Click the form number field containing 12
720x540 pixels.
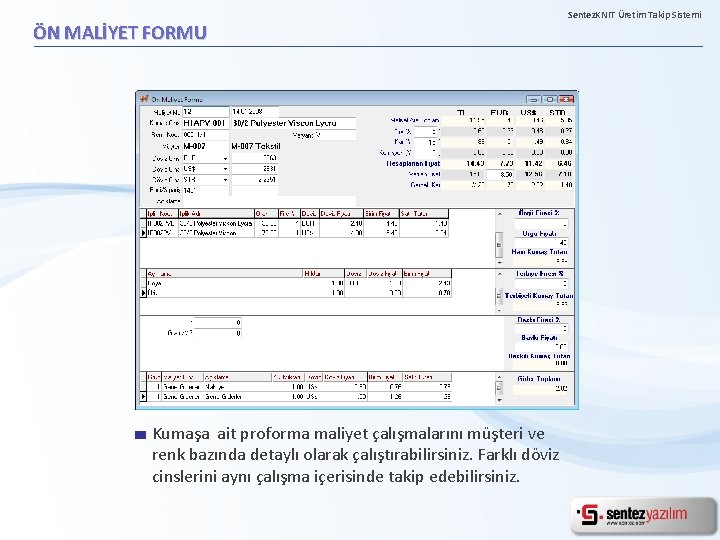(206, 112)
